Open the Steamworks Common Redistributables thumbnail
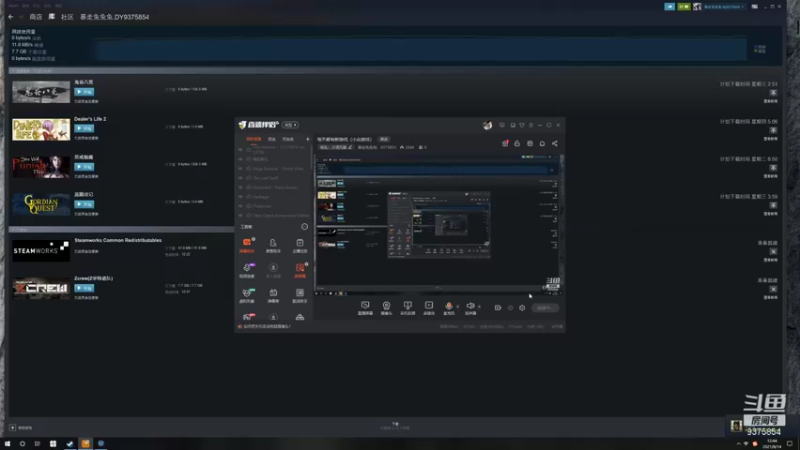The image size is (800, 450). (41, 250)
